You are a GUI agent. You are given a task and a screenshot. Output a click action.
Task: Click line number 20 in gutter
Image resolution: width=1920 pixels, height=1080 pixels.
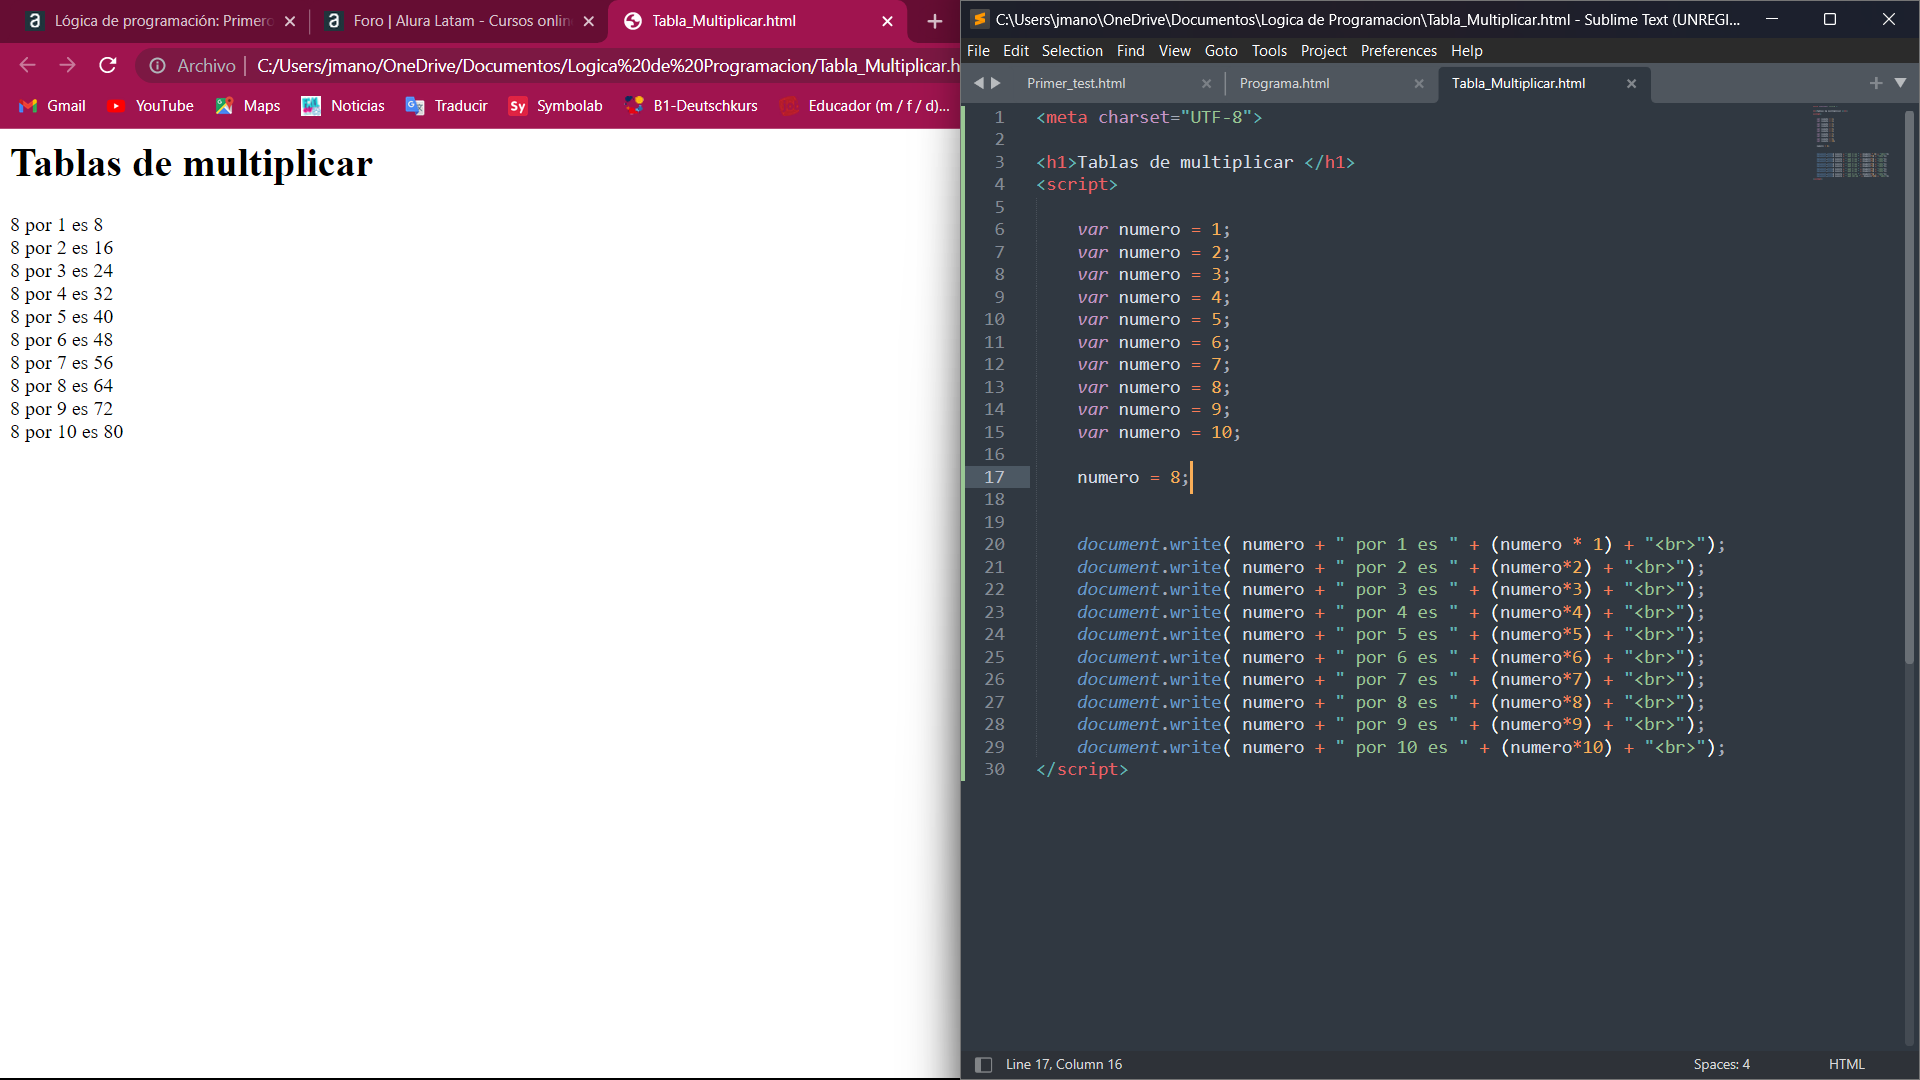[x=994, y=545]
